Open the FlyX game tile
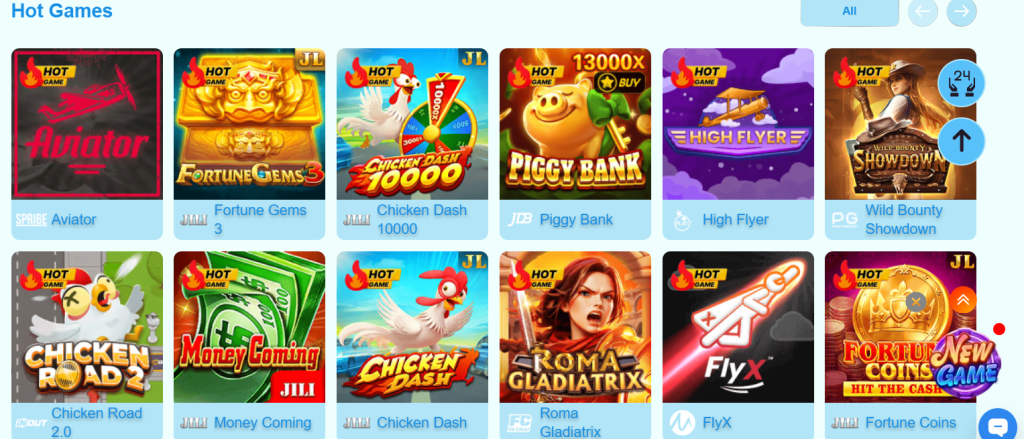This screenshot has width=1024, height=439. [x=738, y=327]
